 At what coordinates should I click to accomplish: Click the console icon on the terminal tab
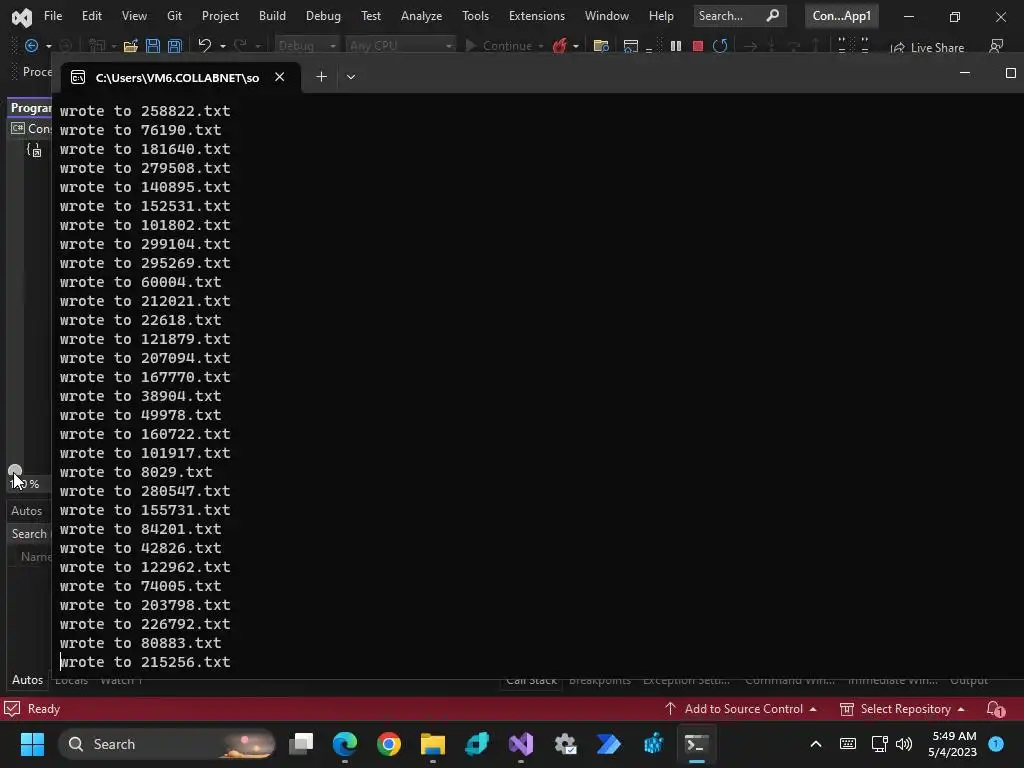point(78,78)
